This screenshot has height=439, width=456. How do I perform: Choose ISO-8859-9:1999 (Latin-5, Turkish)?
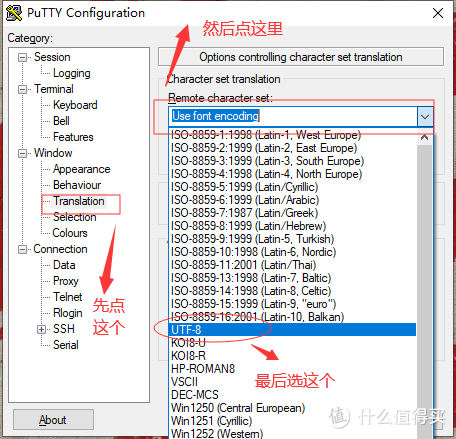(x=293, y=239)
